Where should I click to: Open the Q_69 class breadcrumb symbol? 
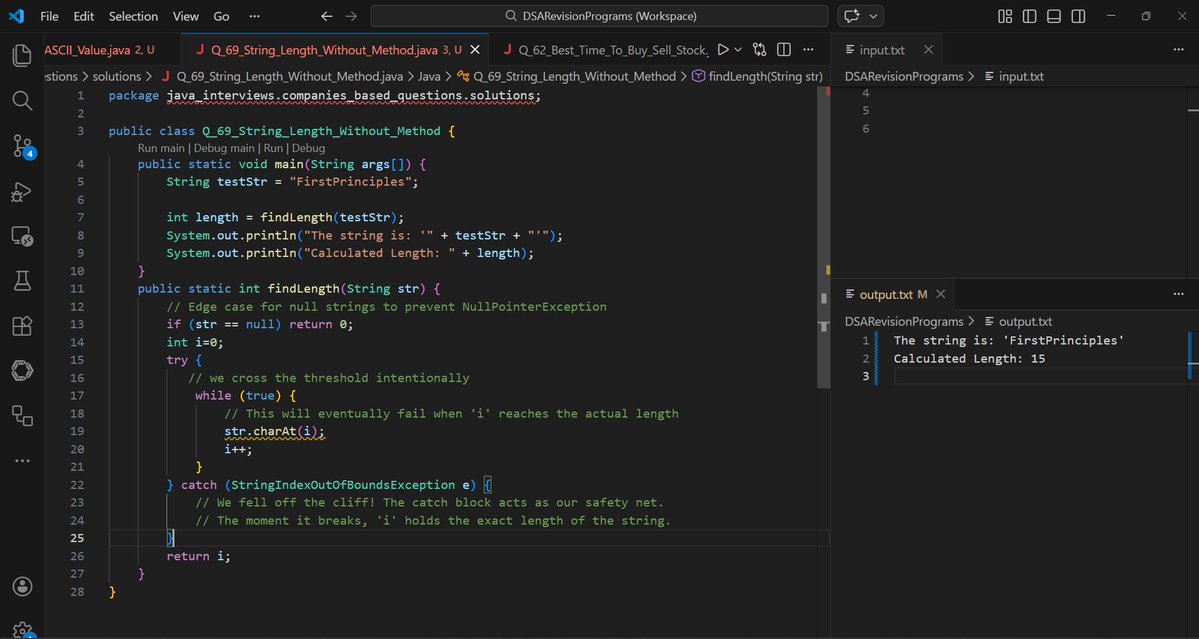coord(567,76)
